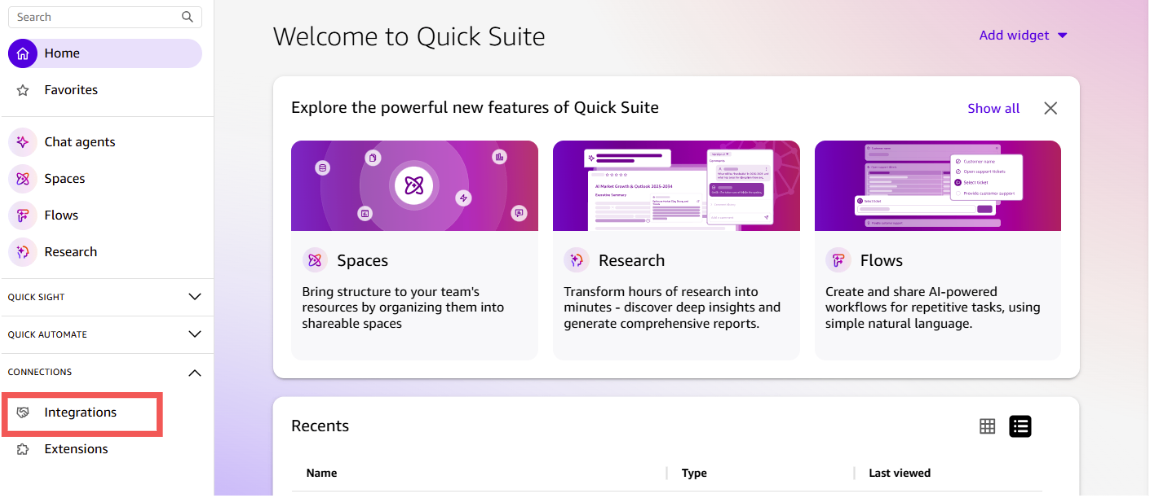
Task: Click the Integrations handshake icon
Action: click(23, 413)
